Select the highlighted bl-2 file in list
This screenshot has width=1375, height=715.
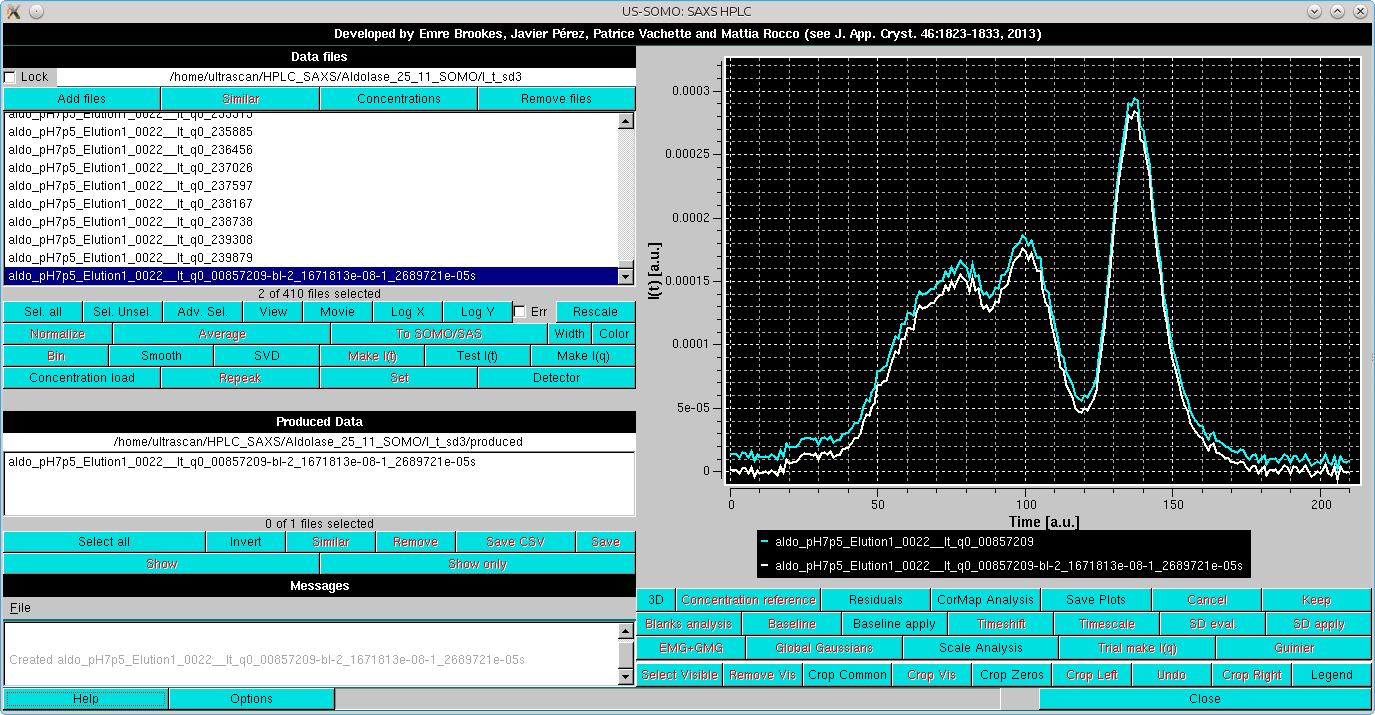(x=240, y=276)
